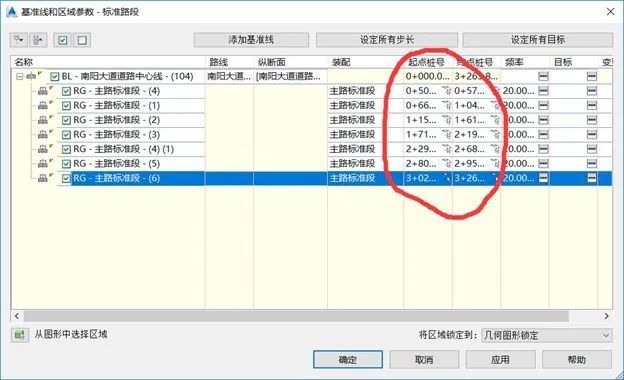The image size is (624, 380).
Task: Pick end station icon for row 2+19...
Action: (x=495, y=134)
